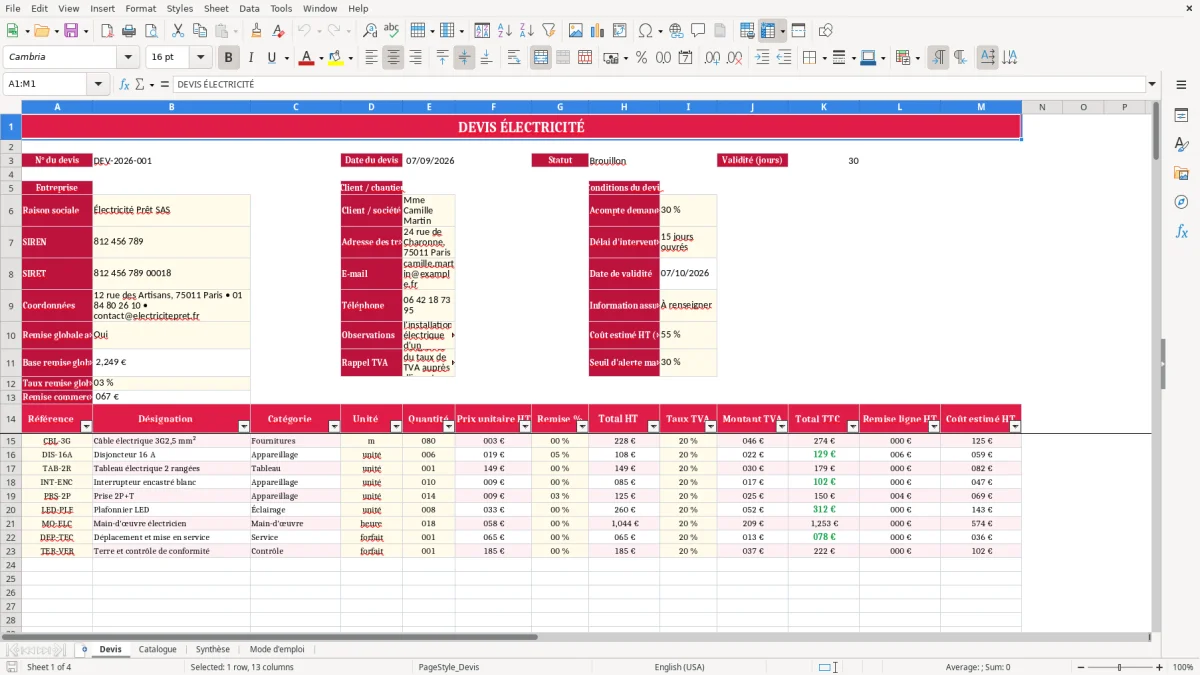Screen dimensions: 1200x675
Task: Select column D by its header
Action: click(x=371, y=107)
